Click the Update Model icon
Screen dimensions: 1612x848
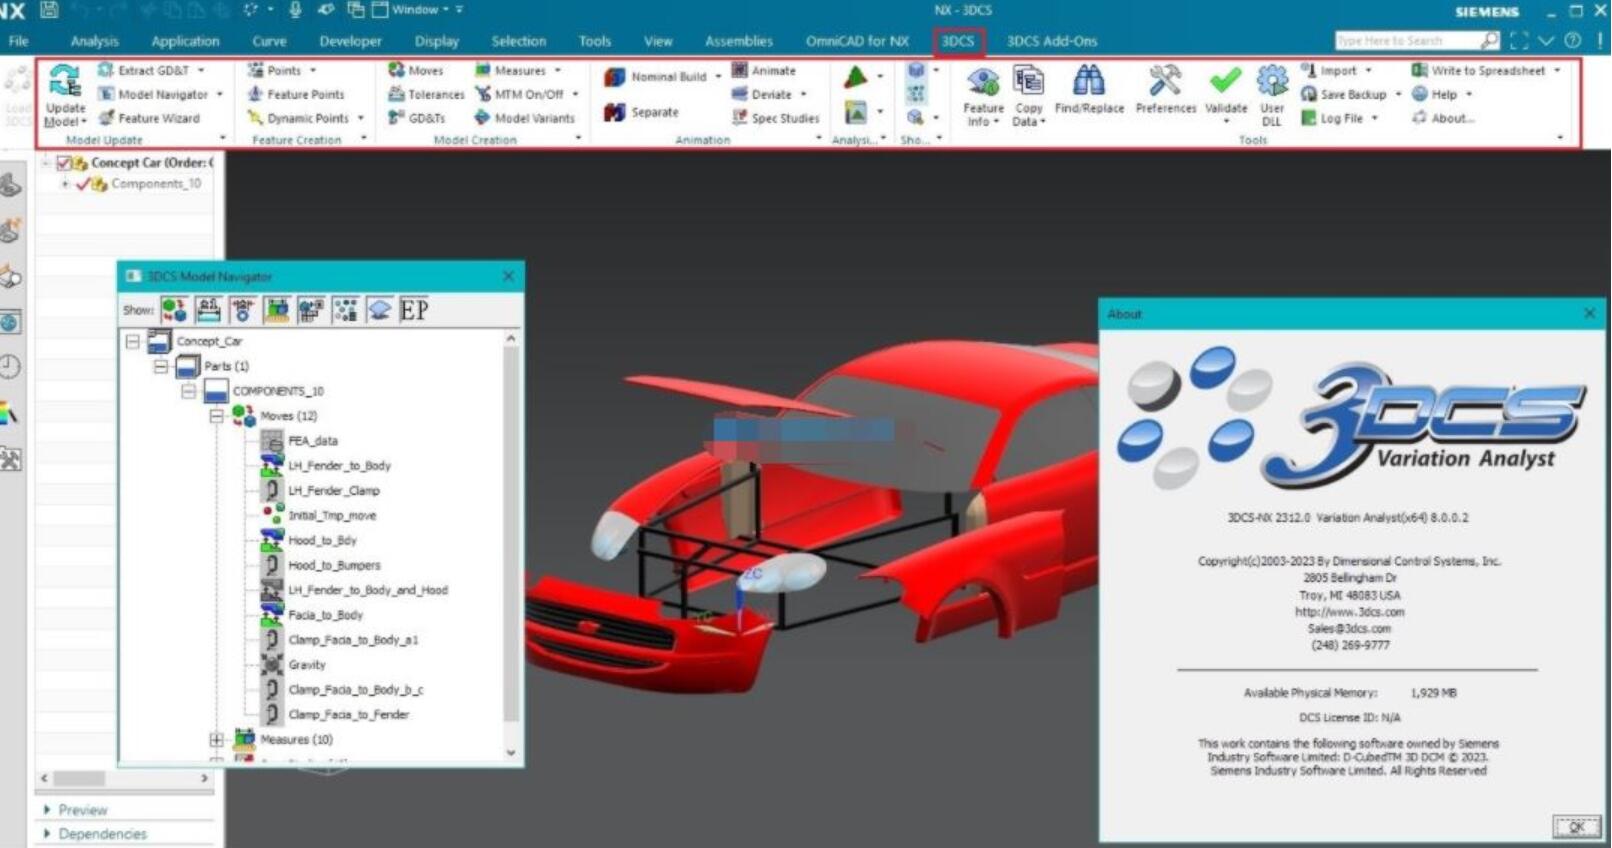(64, 81)
